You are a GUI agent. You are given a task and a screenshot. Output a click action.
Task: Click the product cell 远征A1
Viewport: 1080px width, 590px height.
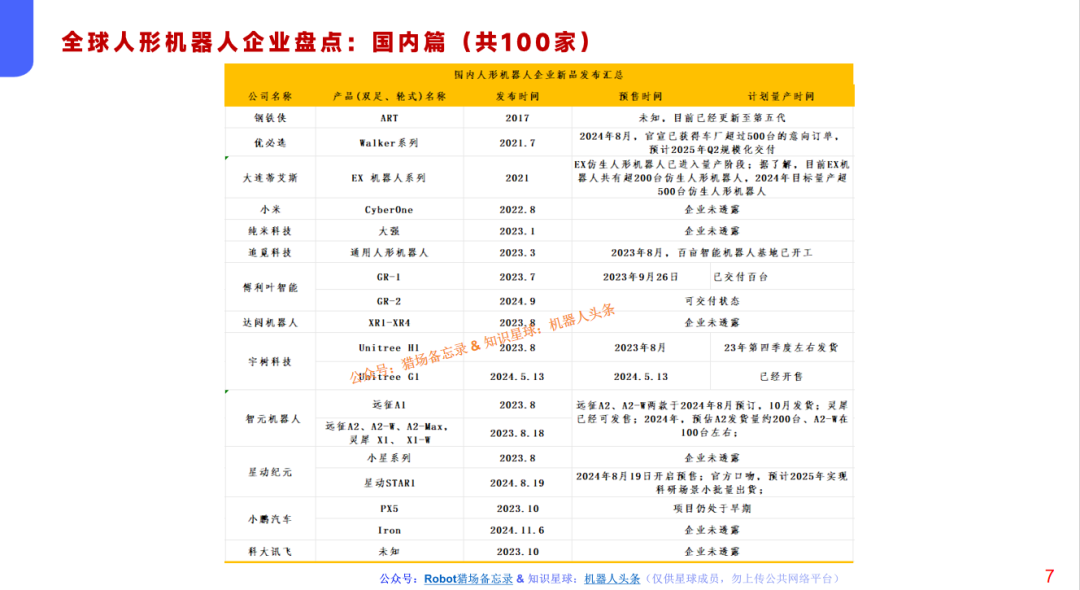click(x=389, y=405)
